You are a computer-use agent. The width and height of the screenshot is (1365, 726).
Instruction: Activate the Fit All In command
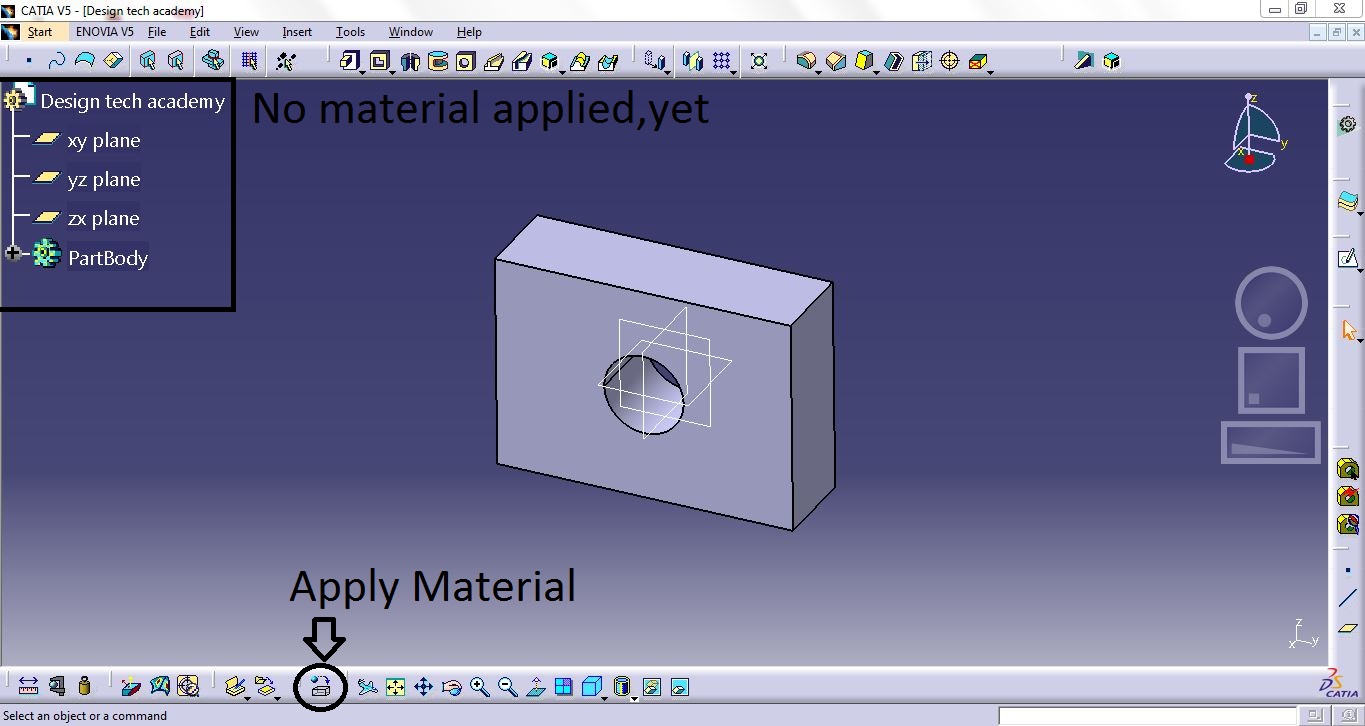[394, 687]
